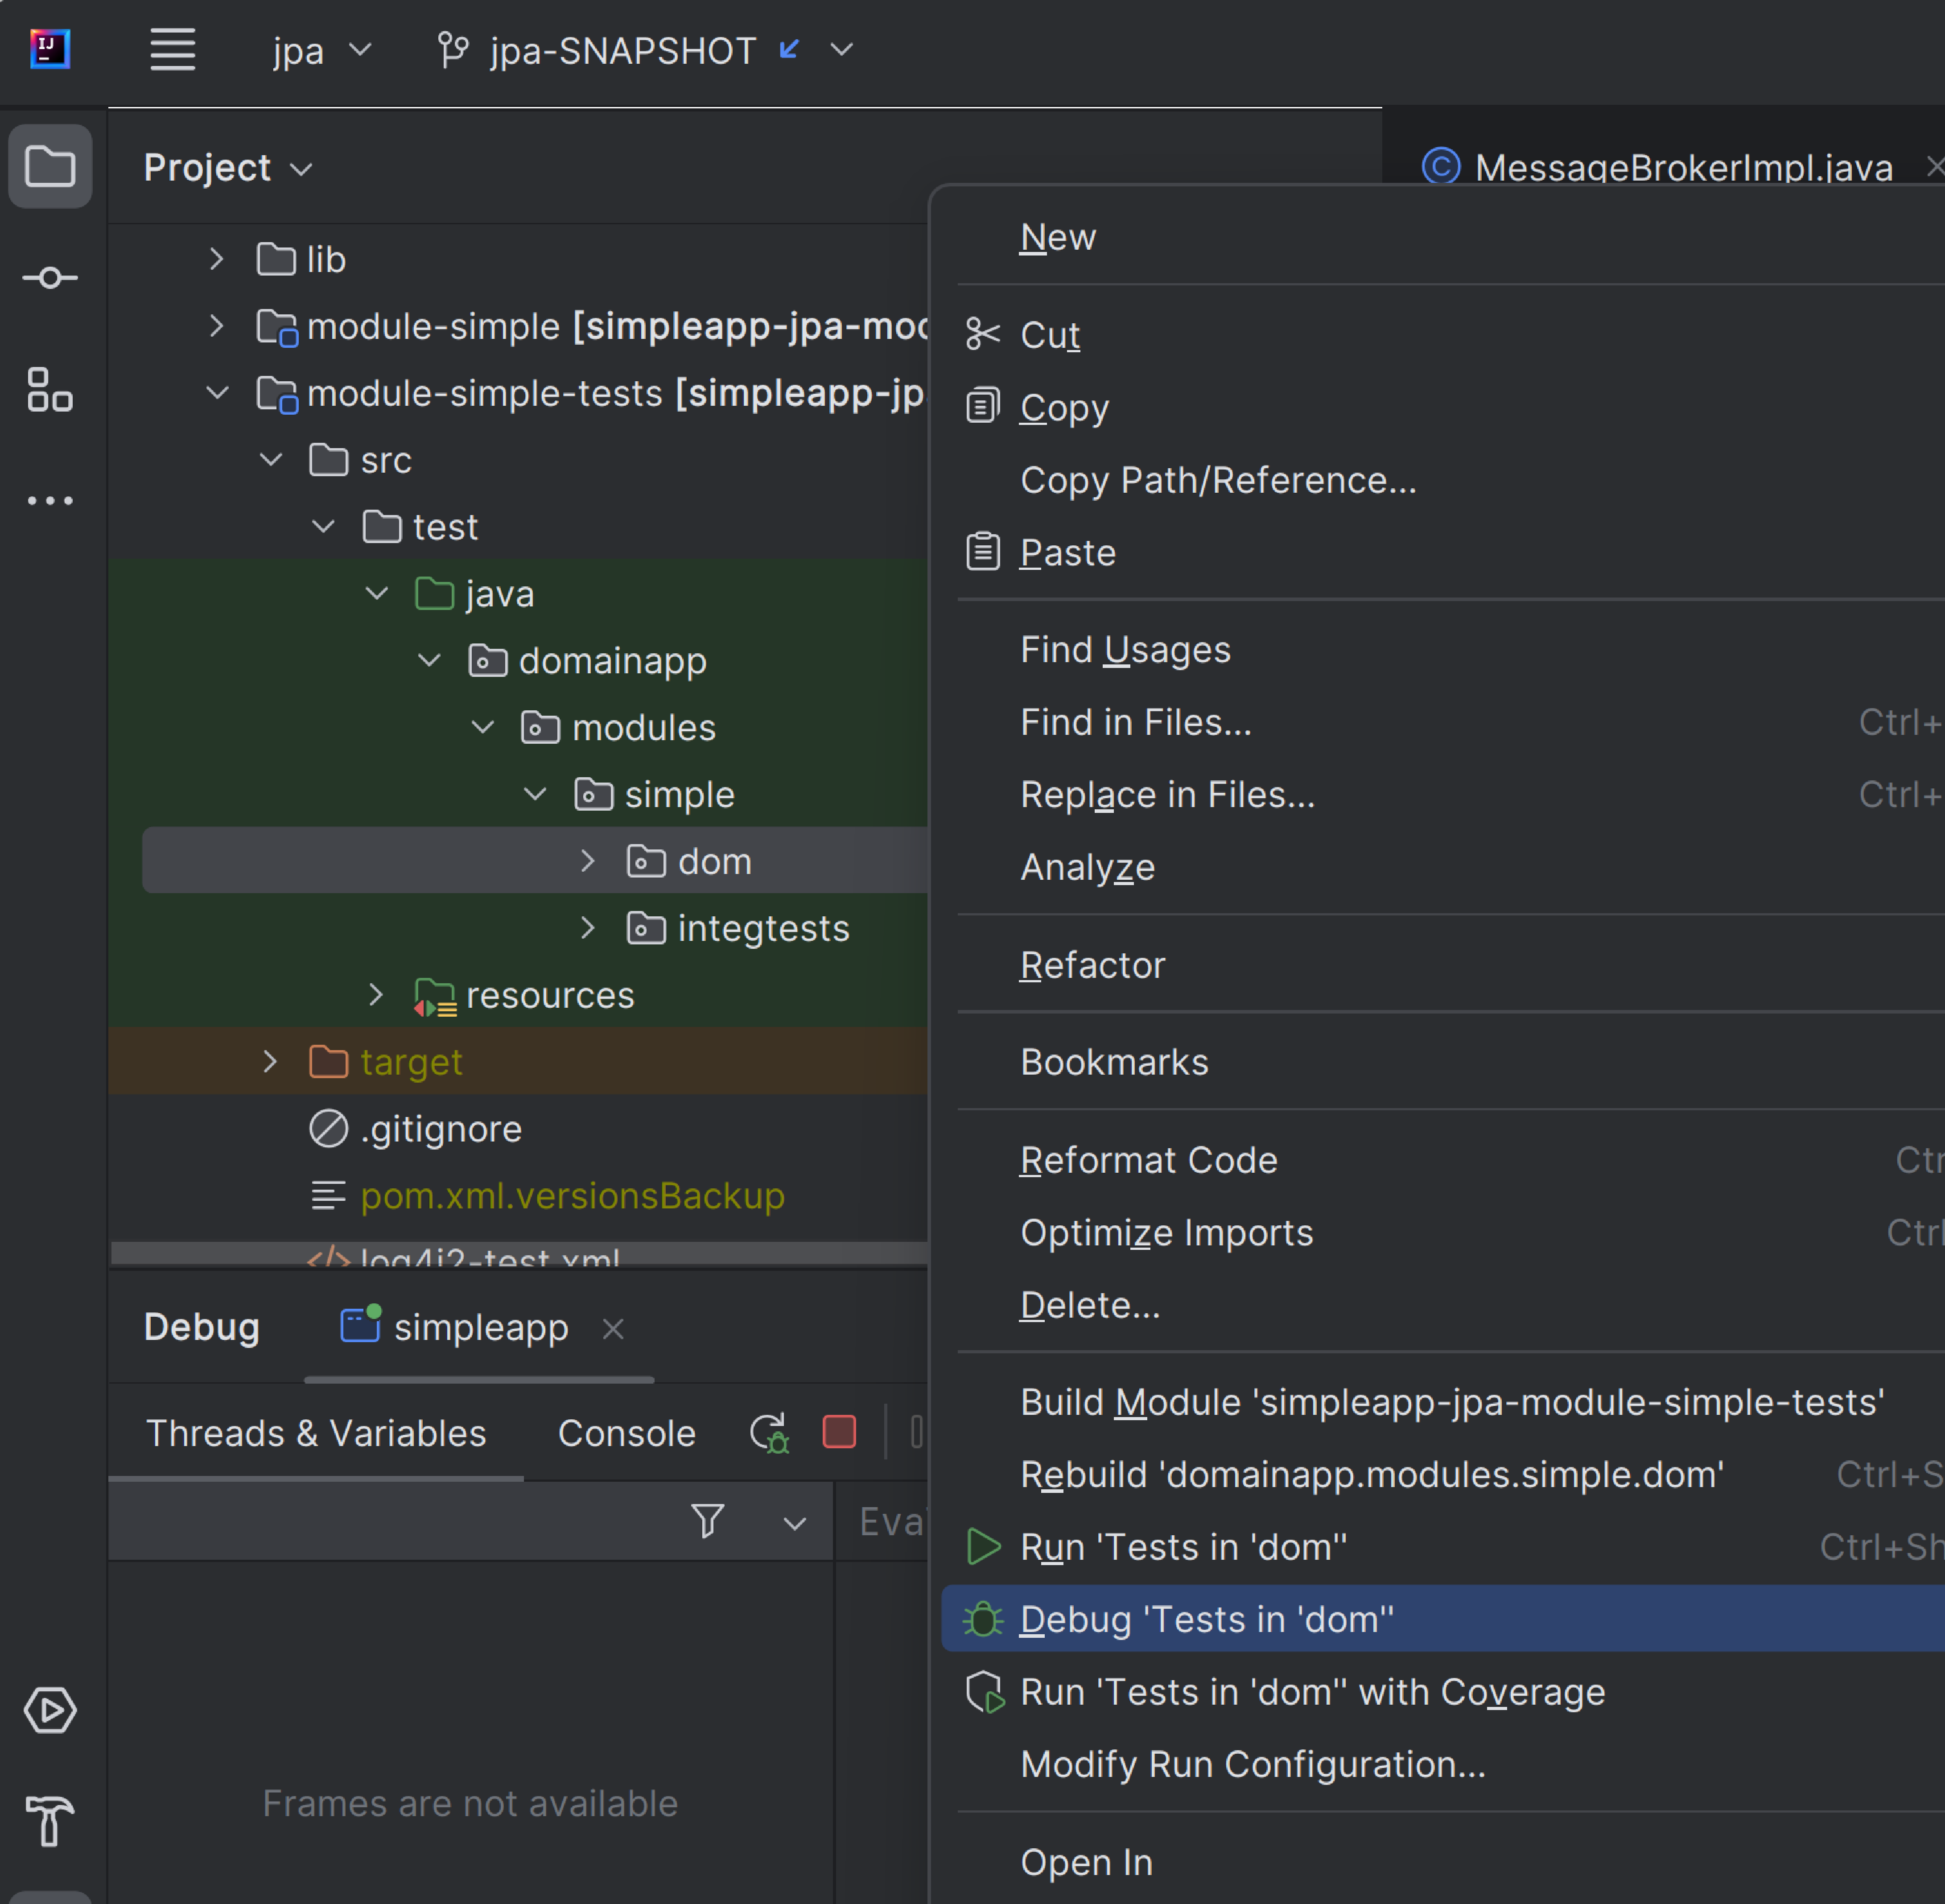The height and width of the screenshot is (1904, 1945).
Task: Click the Rerun debug icon
Action: coord(769,1433)
